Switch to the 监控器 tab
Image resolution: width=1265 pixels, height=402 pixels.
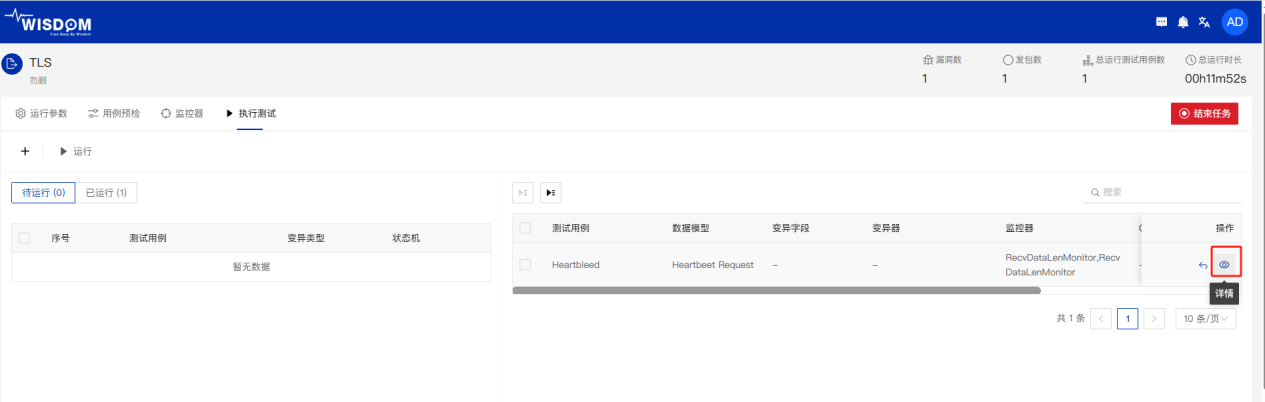pos(182,114)
